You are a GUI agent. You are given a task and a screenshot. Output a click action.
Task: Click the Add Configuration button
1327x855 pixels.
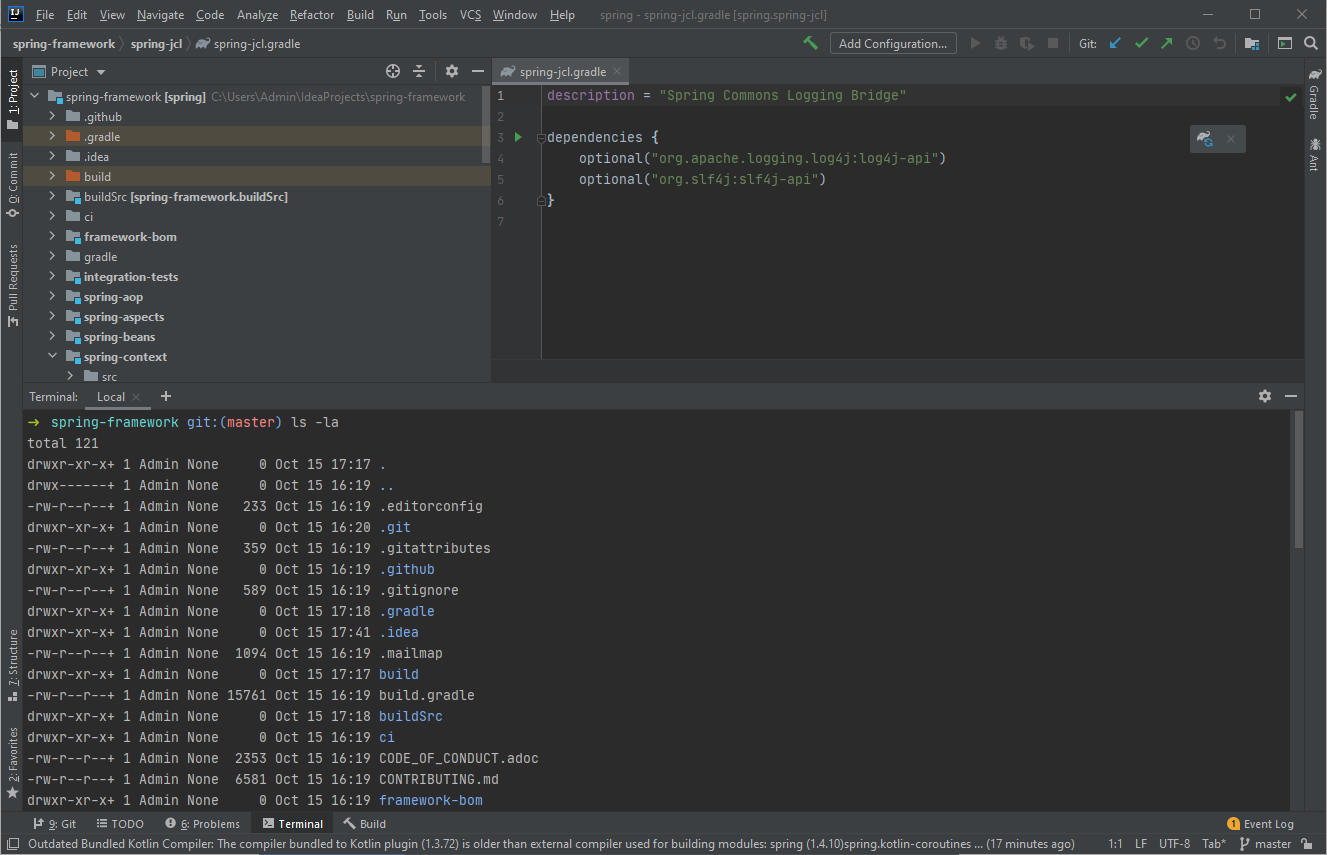(893, 43)
